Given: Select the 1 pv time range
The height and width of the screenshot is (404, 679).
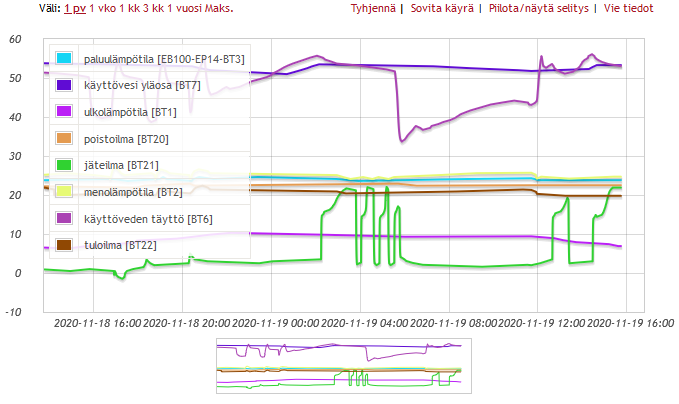Looking at the screenshot, I should point(74,8).
